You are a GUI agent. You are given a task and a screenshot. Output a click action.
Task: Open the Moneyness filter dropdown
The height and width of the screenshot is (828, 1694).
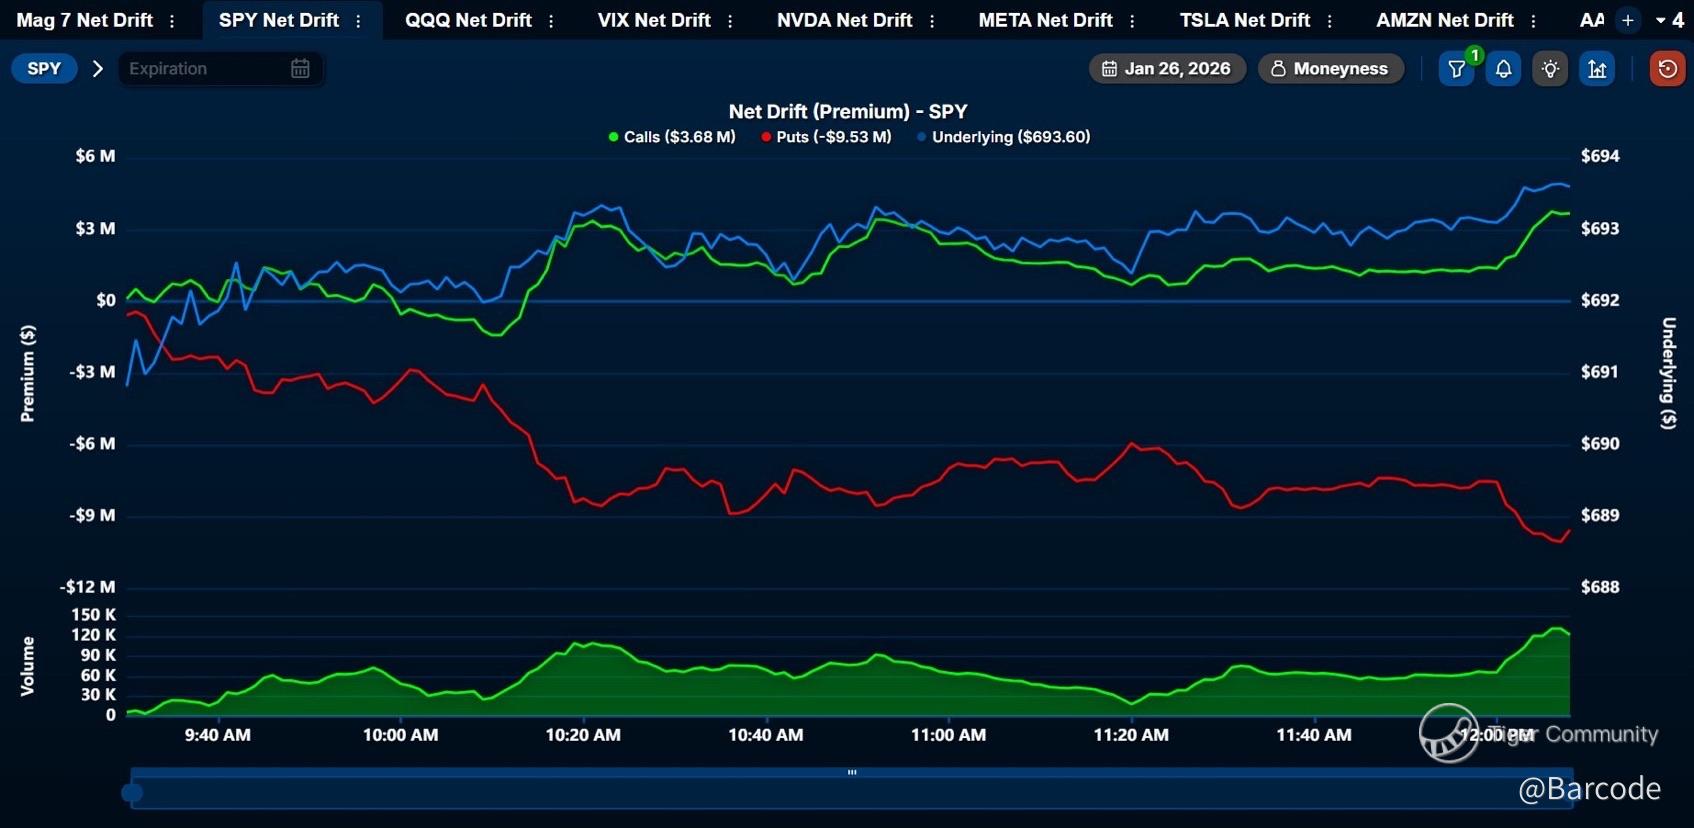(x=1330, y=68)
